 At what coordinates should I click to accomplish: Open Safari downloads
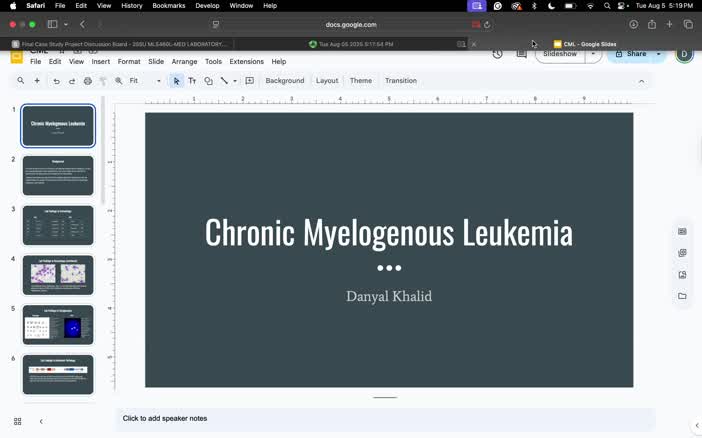click(x=634, y=25)
